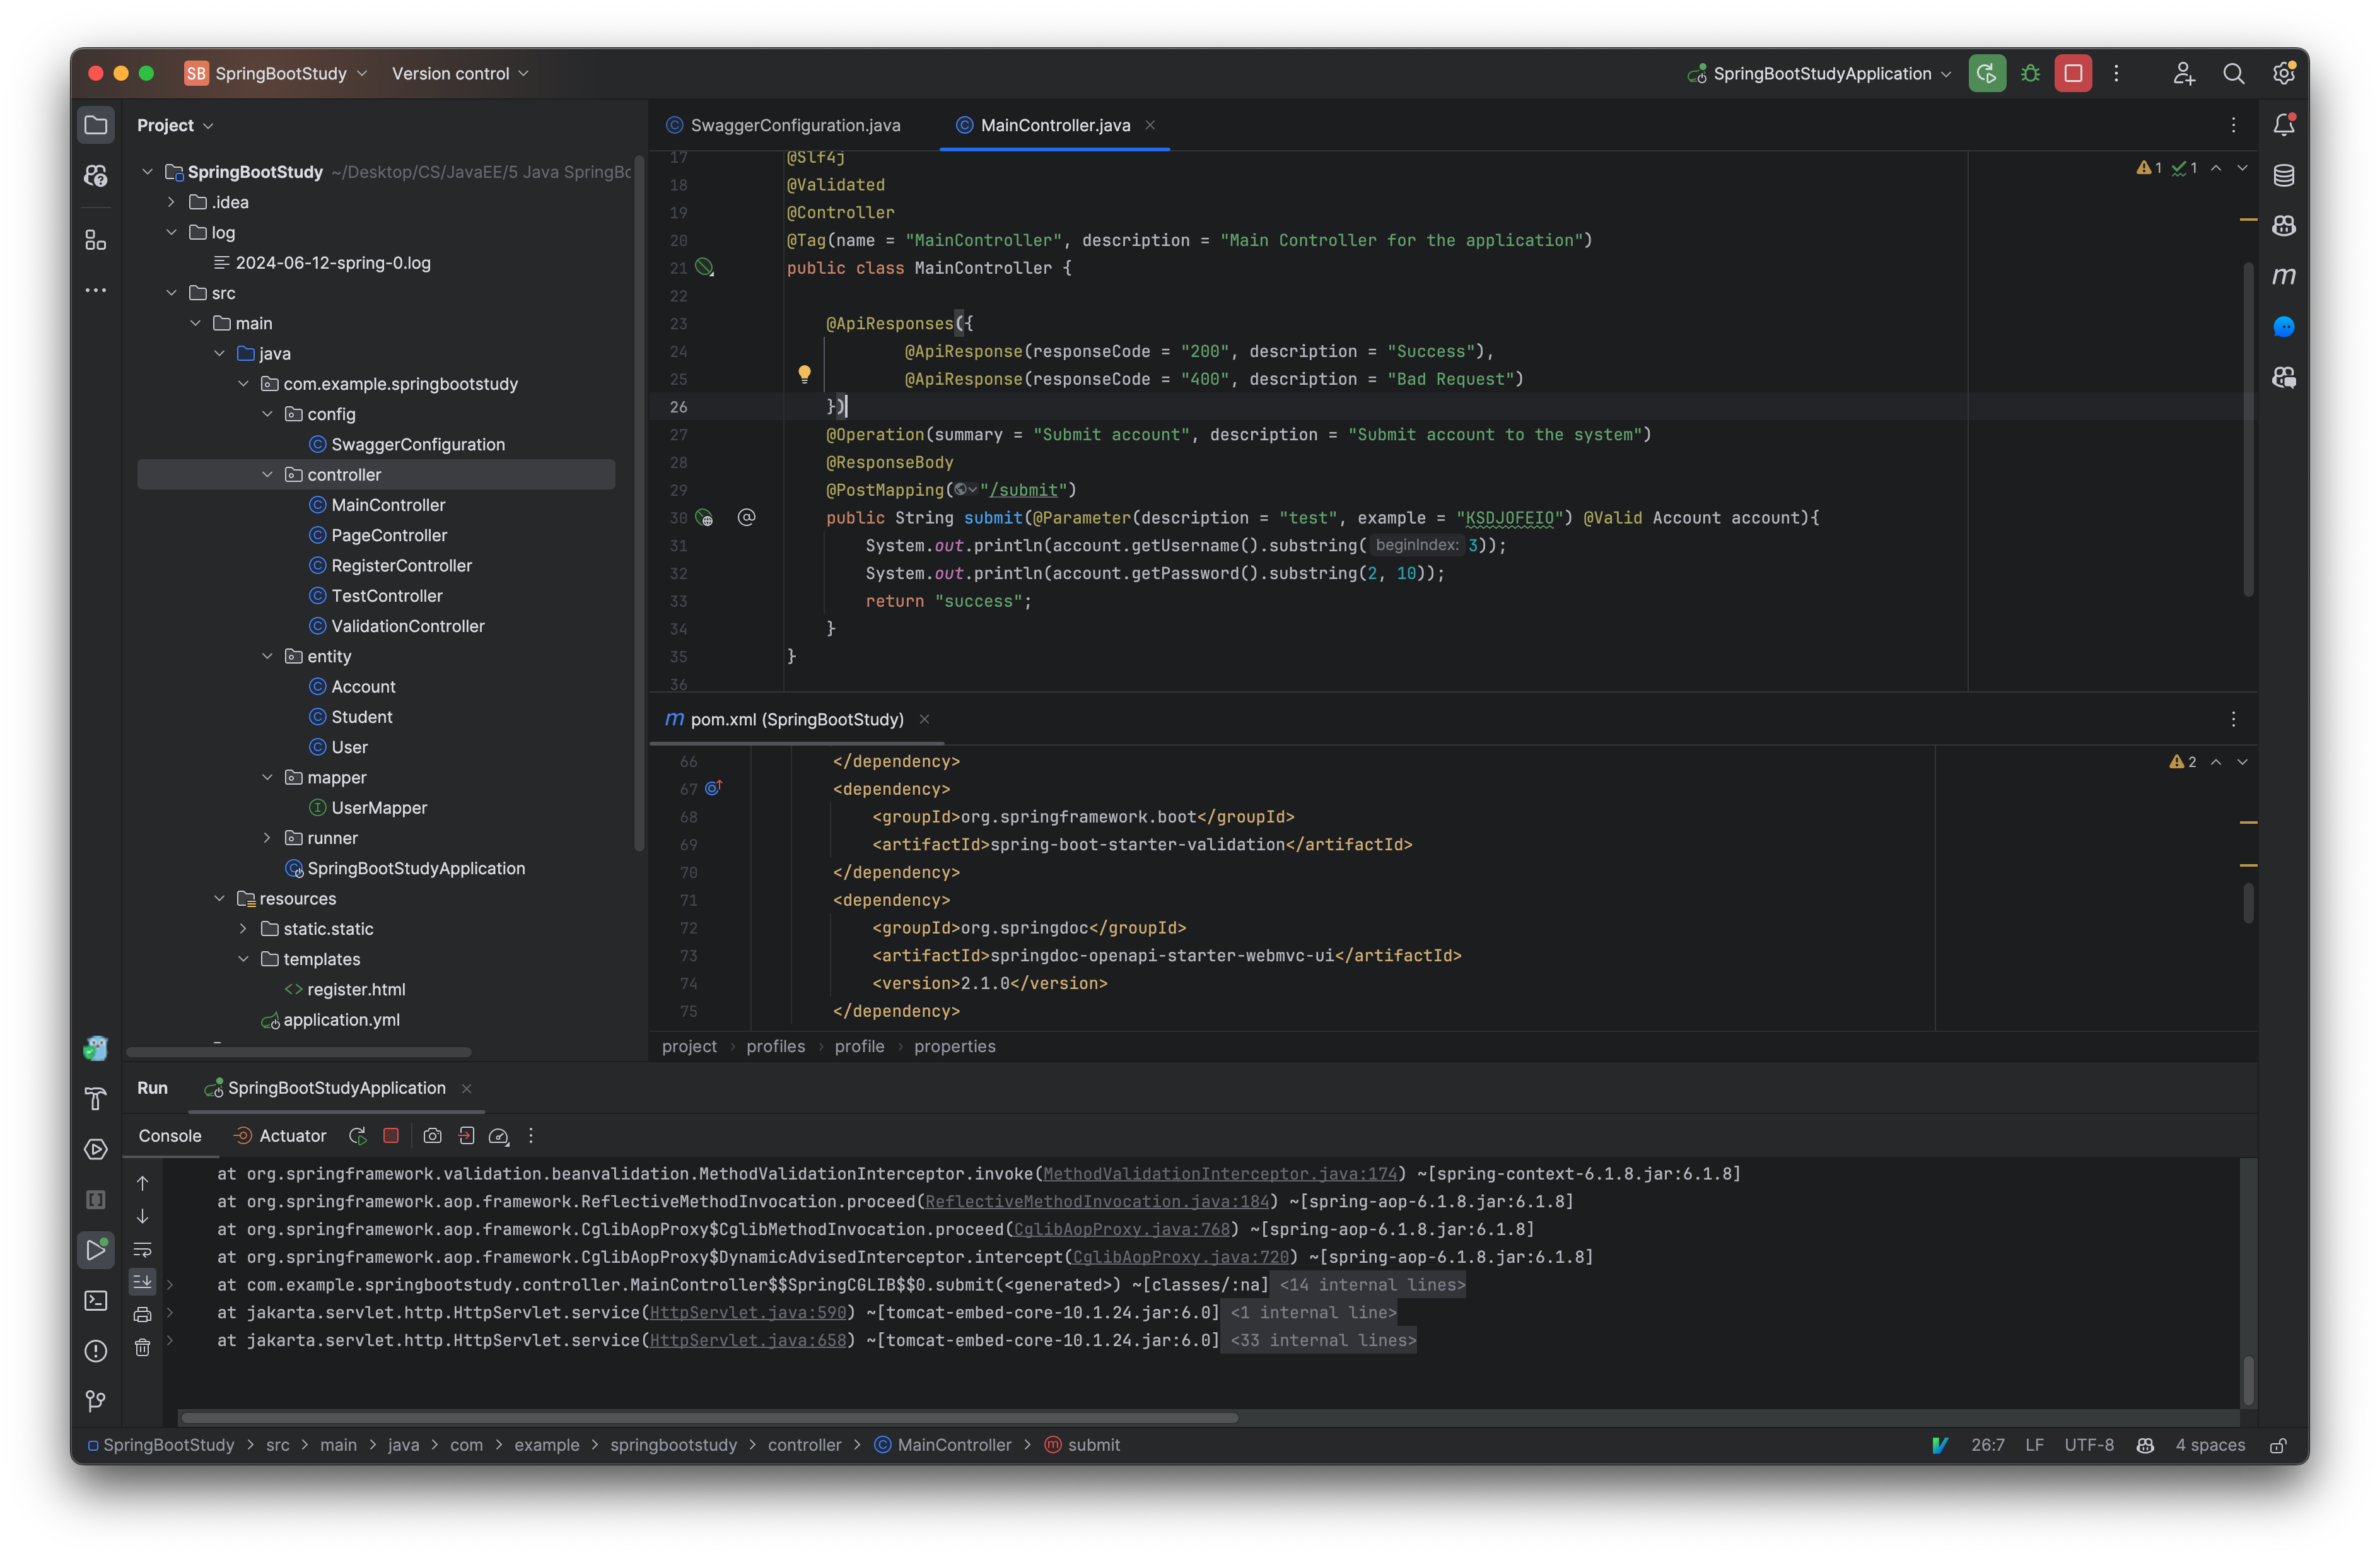The height and width of the screenshot is (1558, 2380).
Task: Open the Services tool window icon
Action: (96, 1149)
